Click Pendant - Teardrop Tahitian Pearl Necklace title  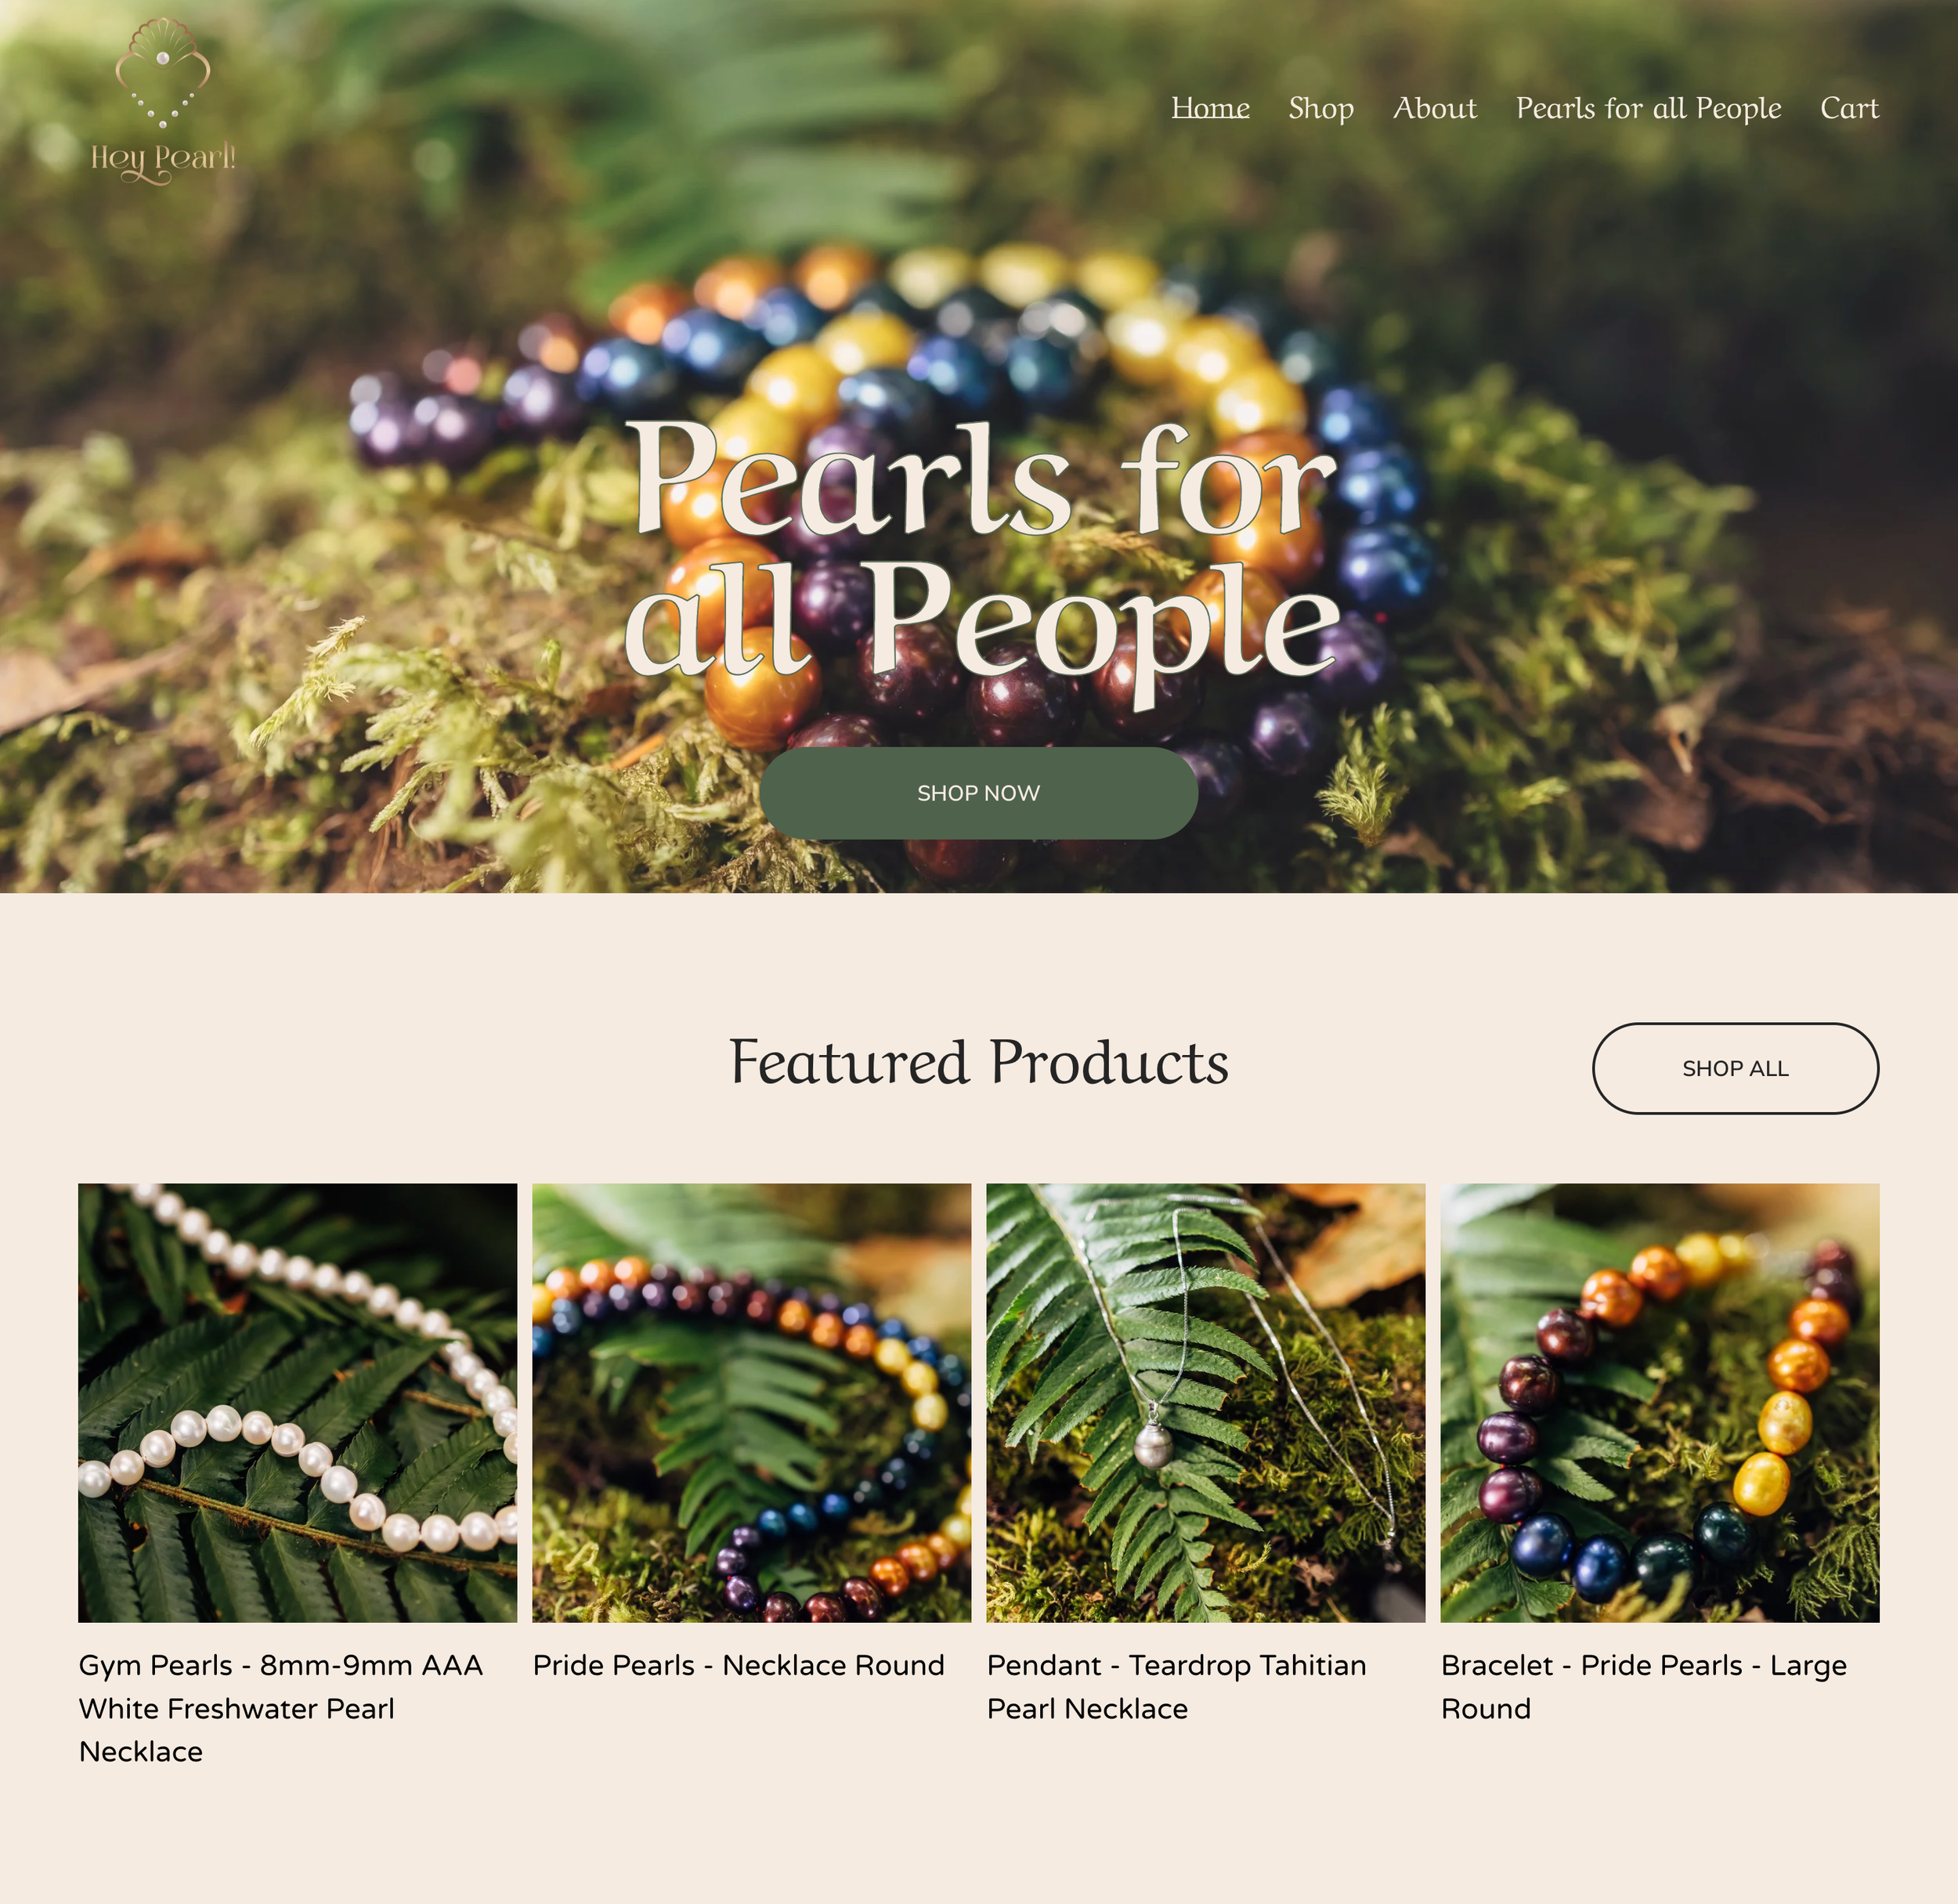pos(1177,1687)
